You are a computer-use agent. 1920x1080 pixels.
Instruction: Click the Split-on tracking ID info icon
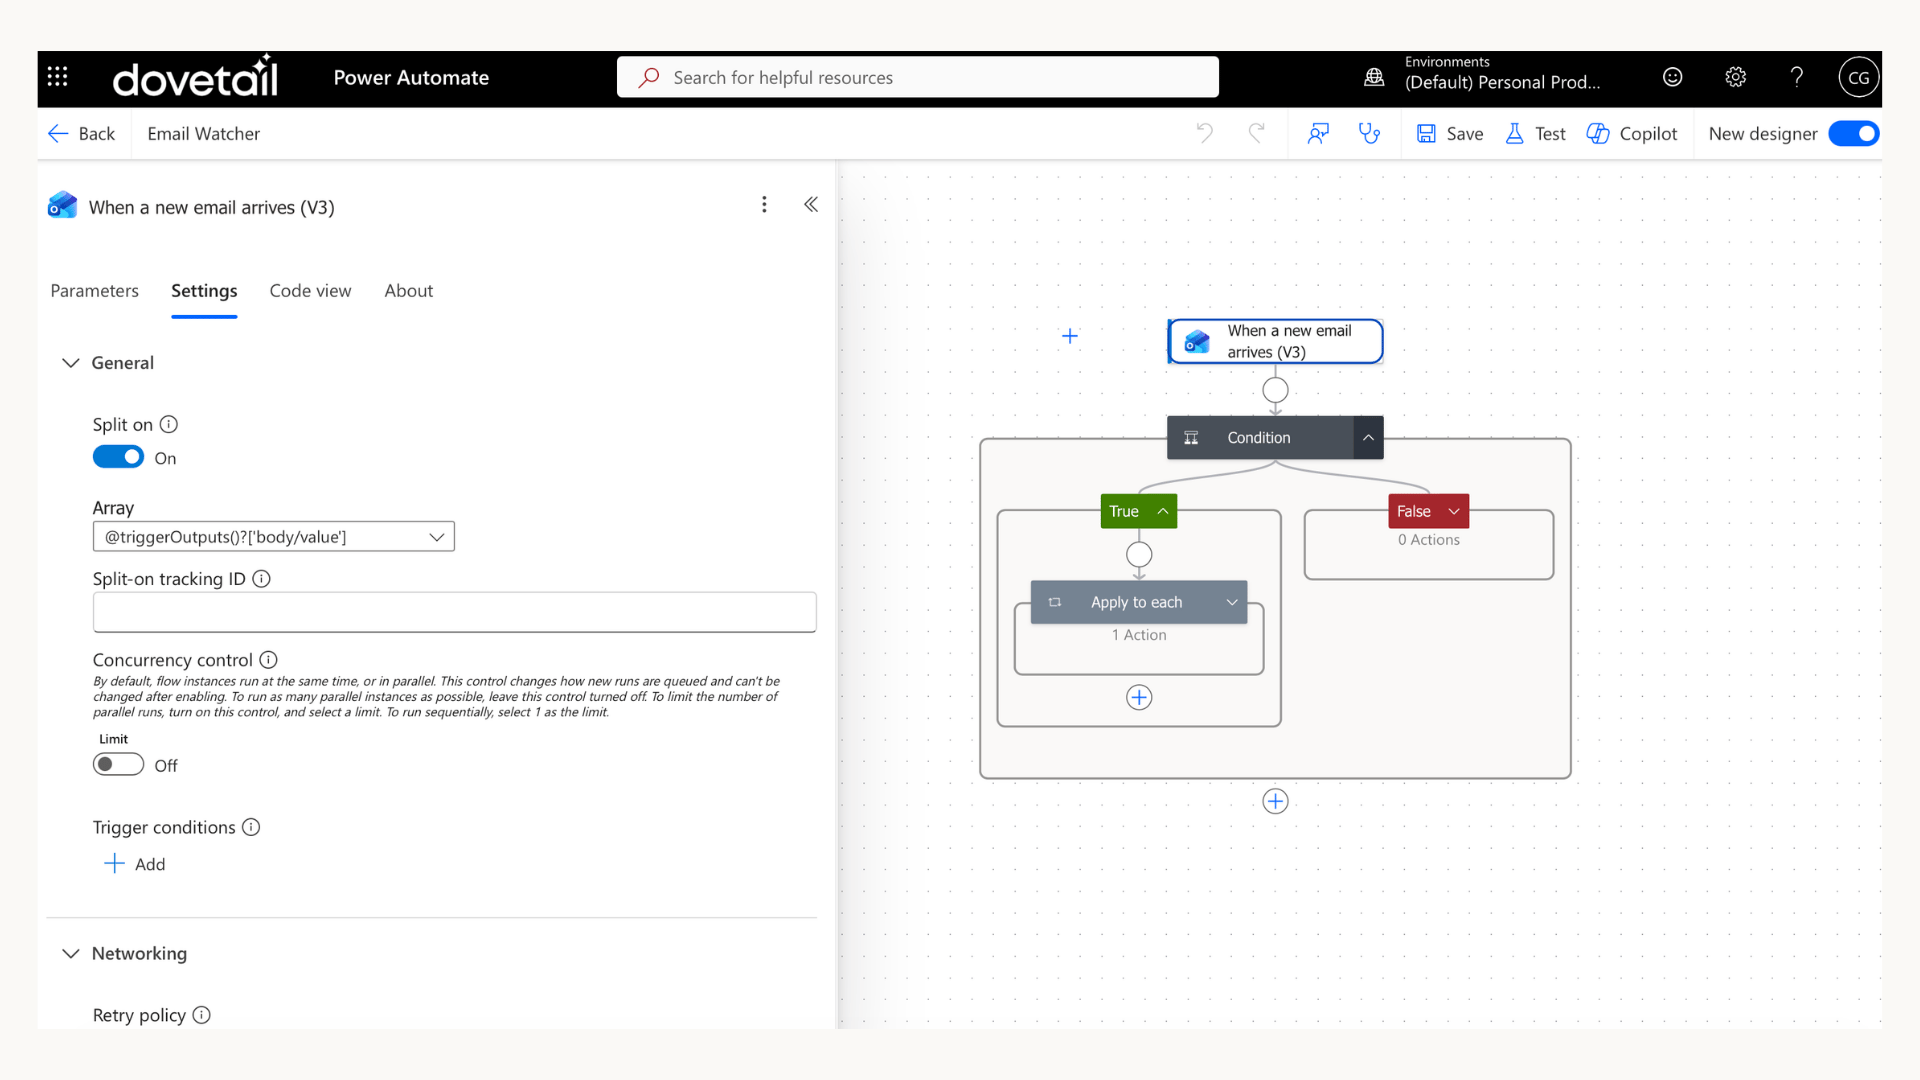point(261,578)
